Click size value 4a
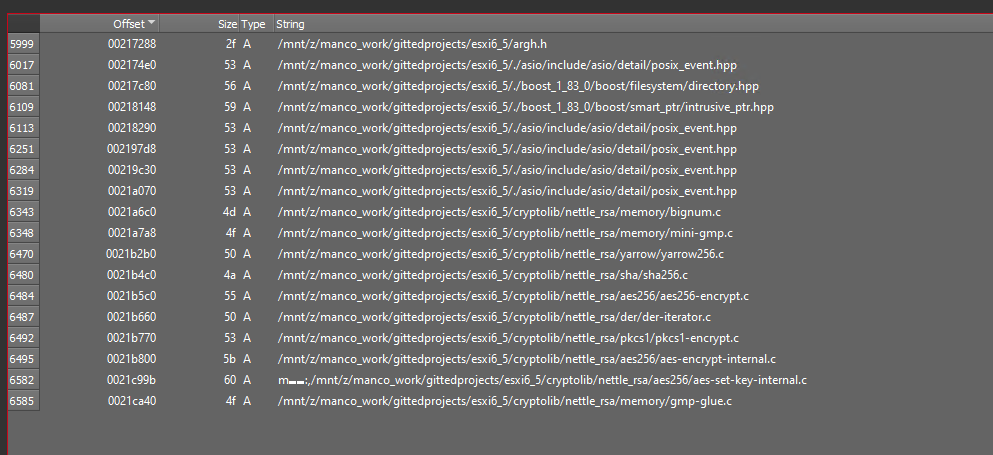This screenshot has height=455, width=993. tap(229, 275)
